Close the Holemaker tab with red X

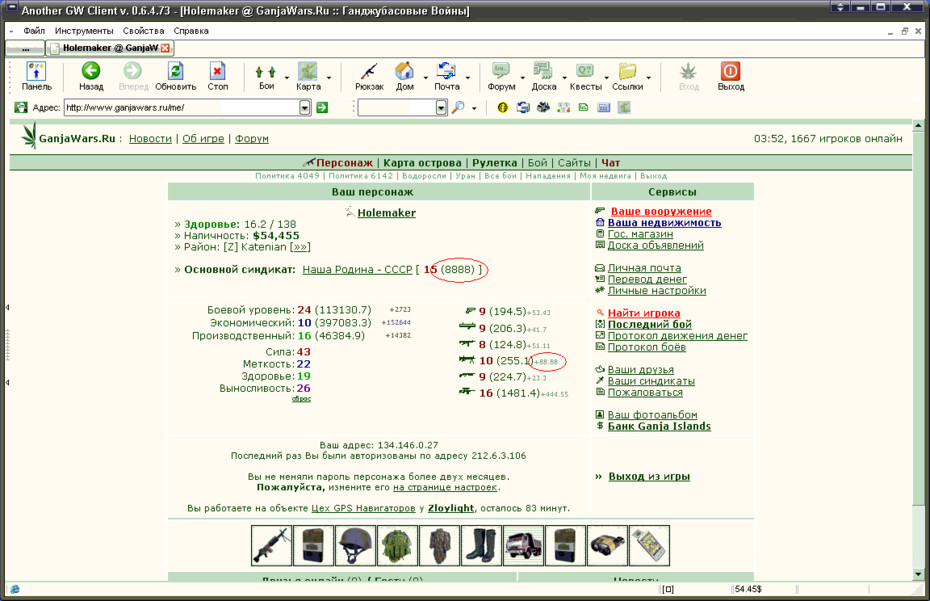click(x=165, y=48)
